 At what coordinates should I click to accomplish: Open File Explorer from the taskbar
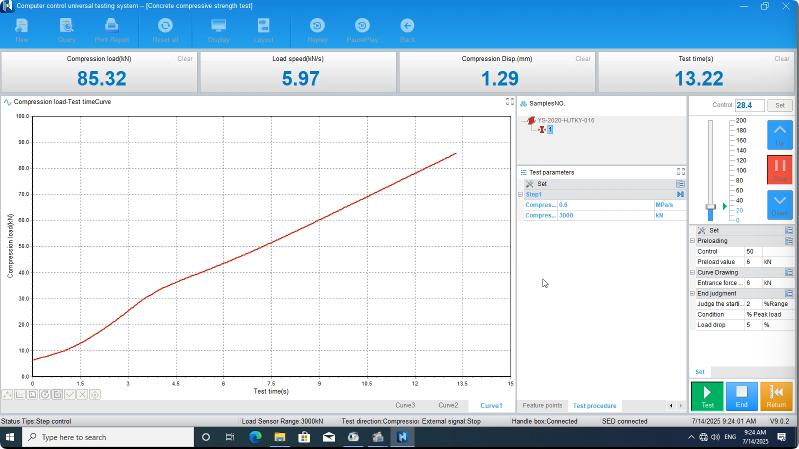point(280,437)
